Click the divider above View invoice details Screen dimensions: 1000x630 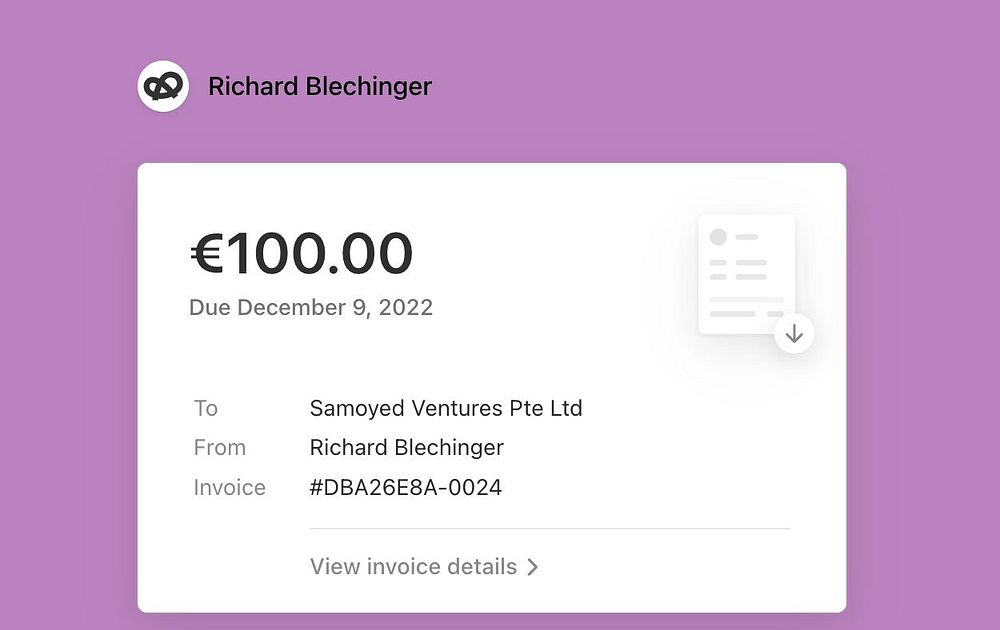(550, 528)
